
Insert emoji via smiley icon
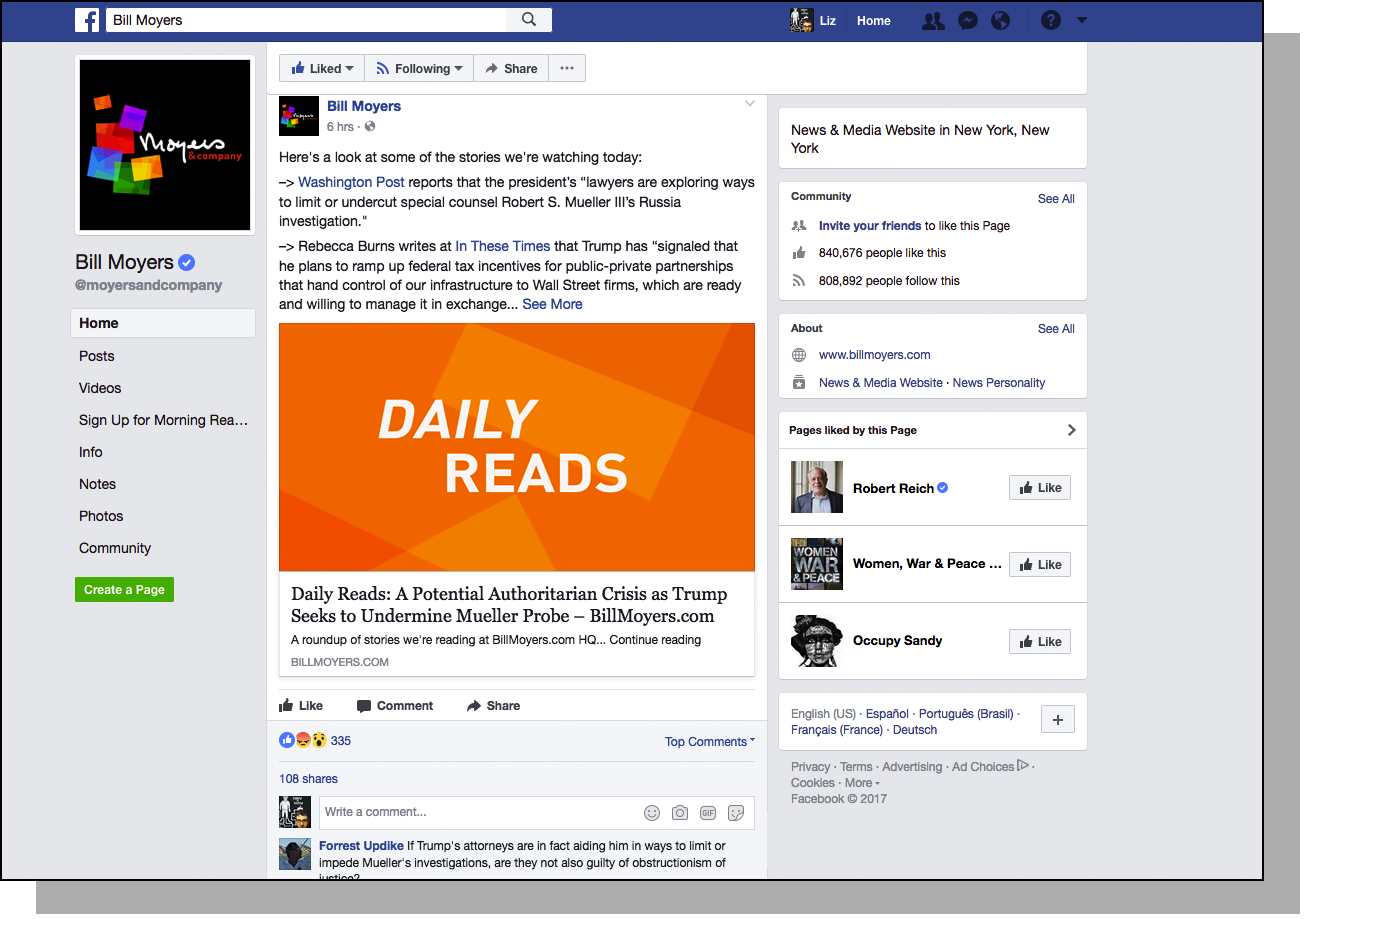(652, 813)
